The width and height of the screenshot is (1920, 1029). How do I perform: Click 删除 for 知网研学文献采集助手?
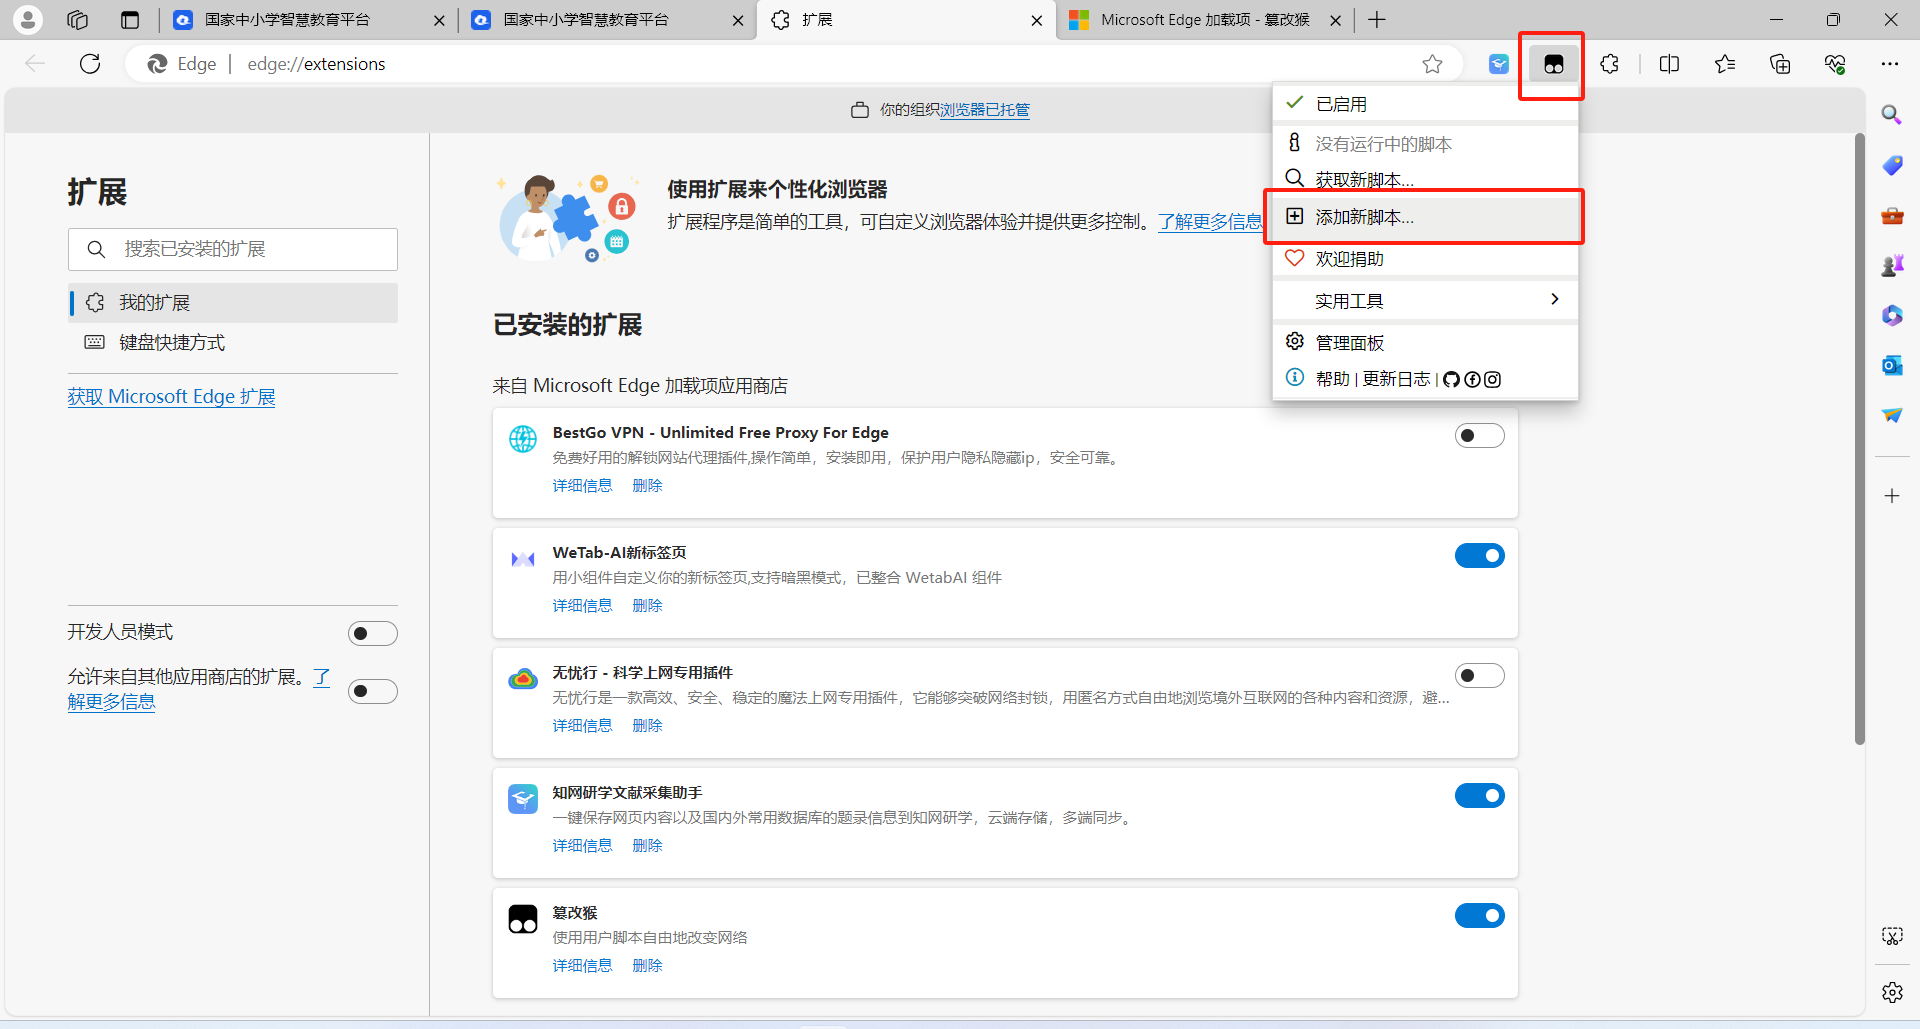[x=647, y=845]
